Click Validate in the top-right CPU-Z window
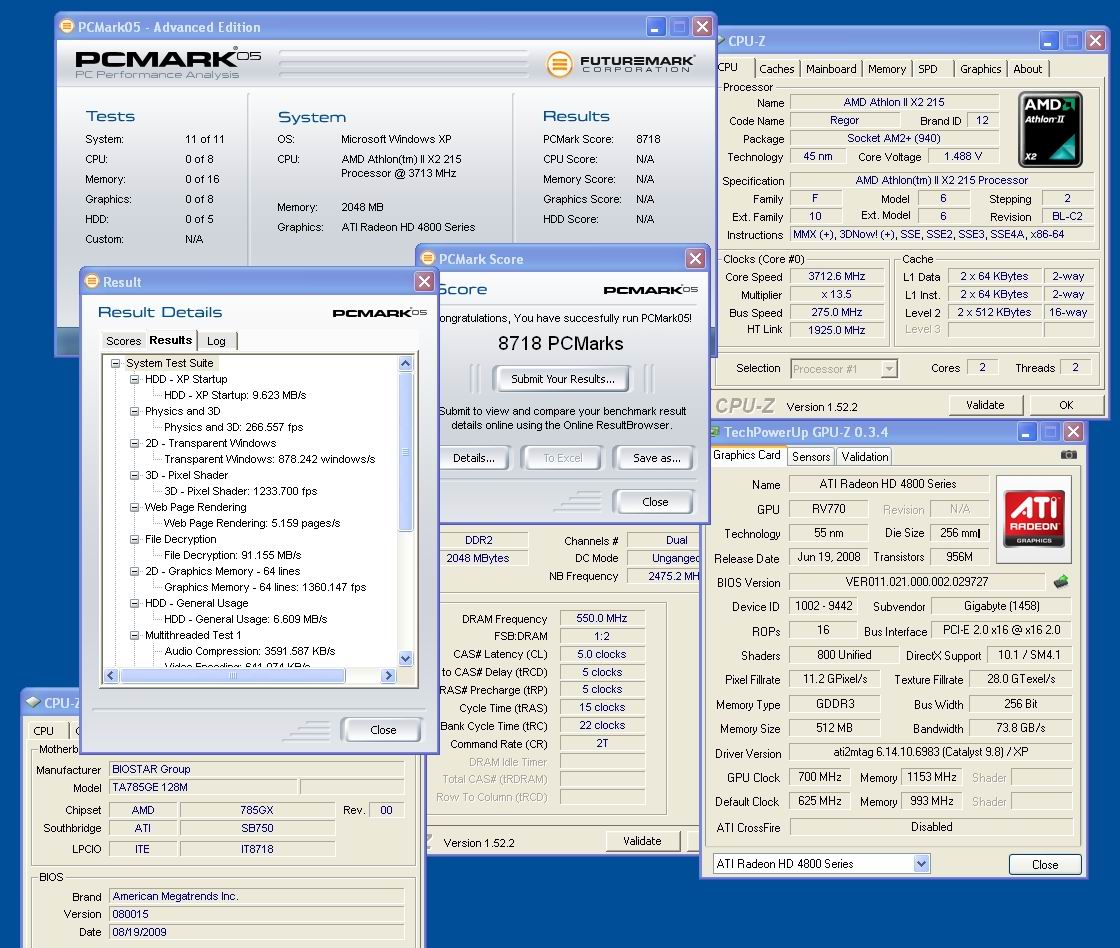 pyautogui.click(x=985, y=404)
